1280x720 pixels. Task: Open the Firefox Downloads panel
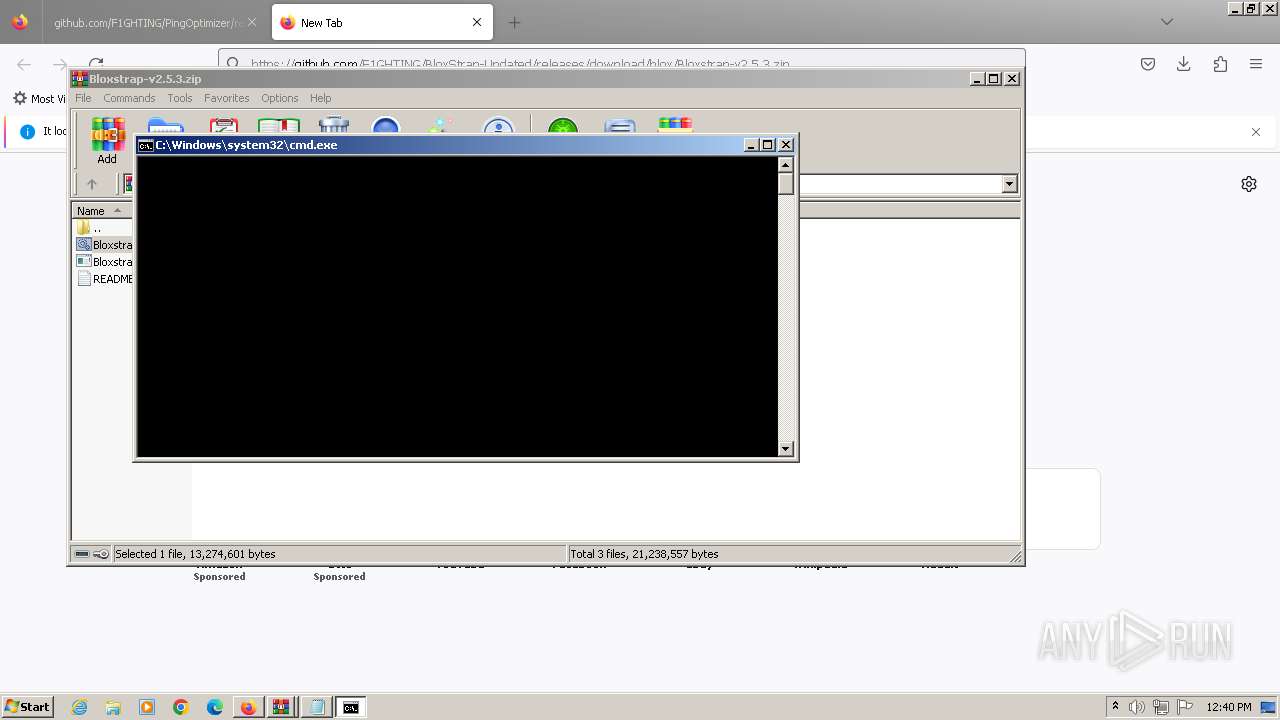point(1184,64)
